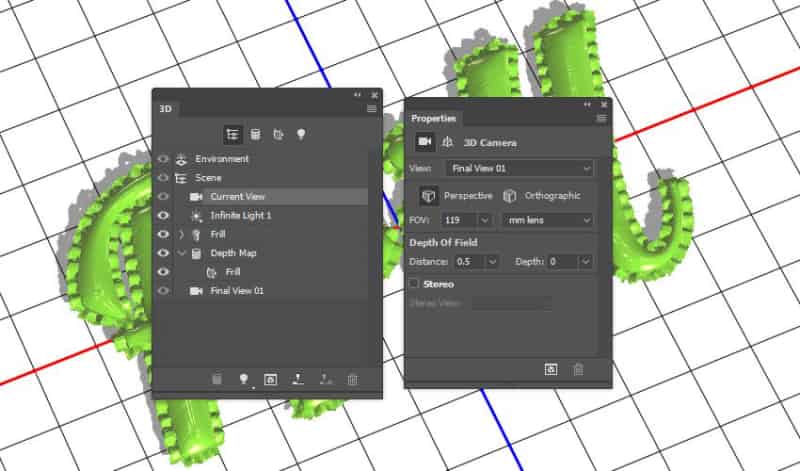Click trash icon in Properties panel
This screenshot has height=471, width=800.
(x=578, y=369)
